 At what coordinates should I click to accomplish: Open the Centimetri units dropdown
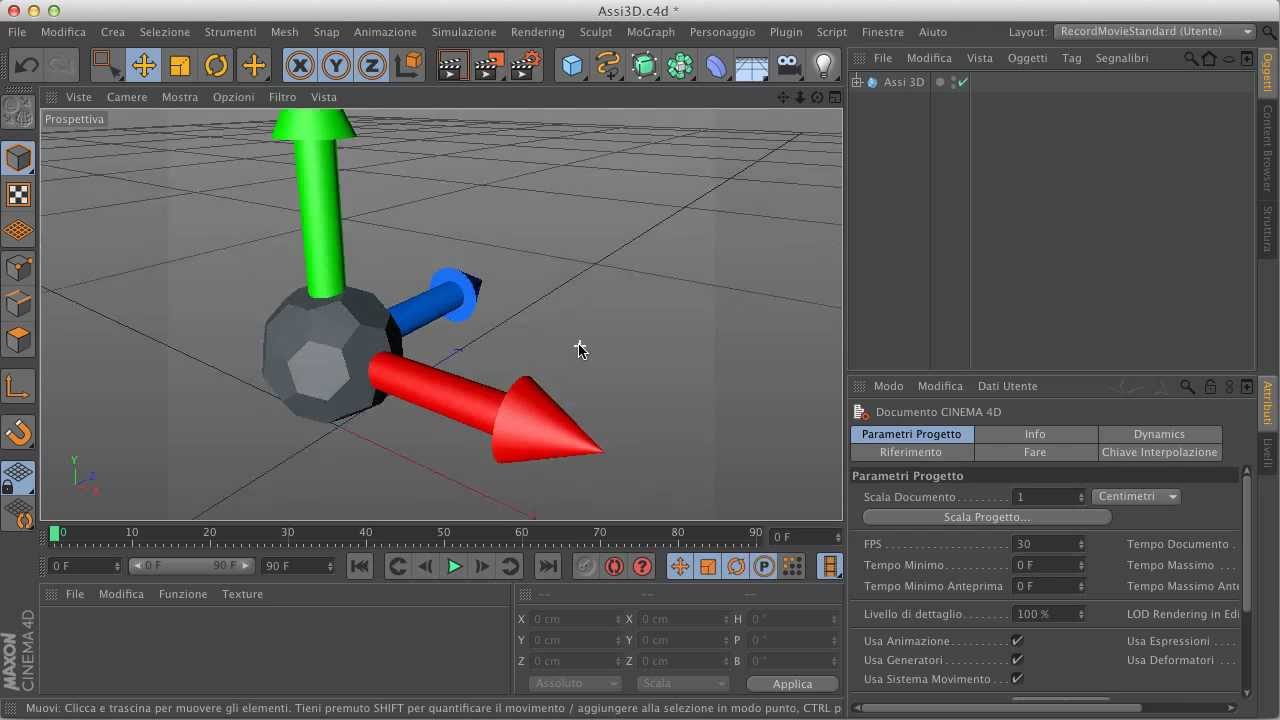coord(1137,496)
